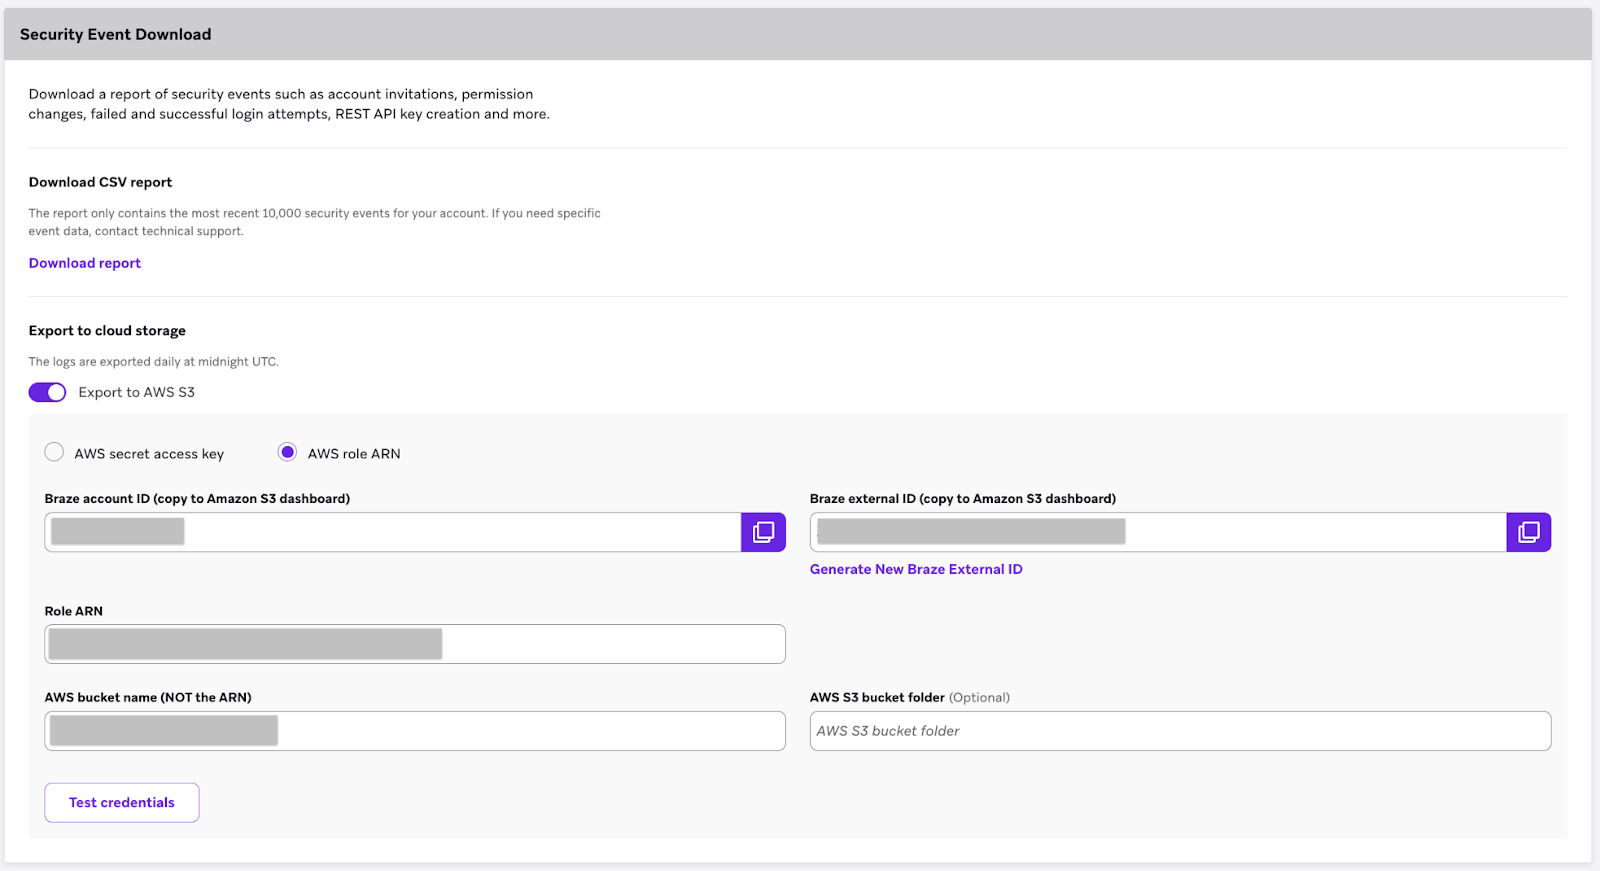This screenshot has height=871, width=1600.
Task: Click the Export to cloud storage heading
Action: click(107, 331)
